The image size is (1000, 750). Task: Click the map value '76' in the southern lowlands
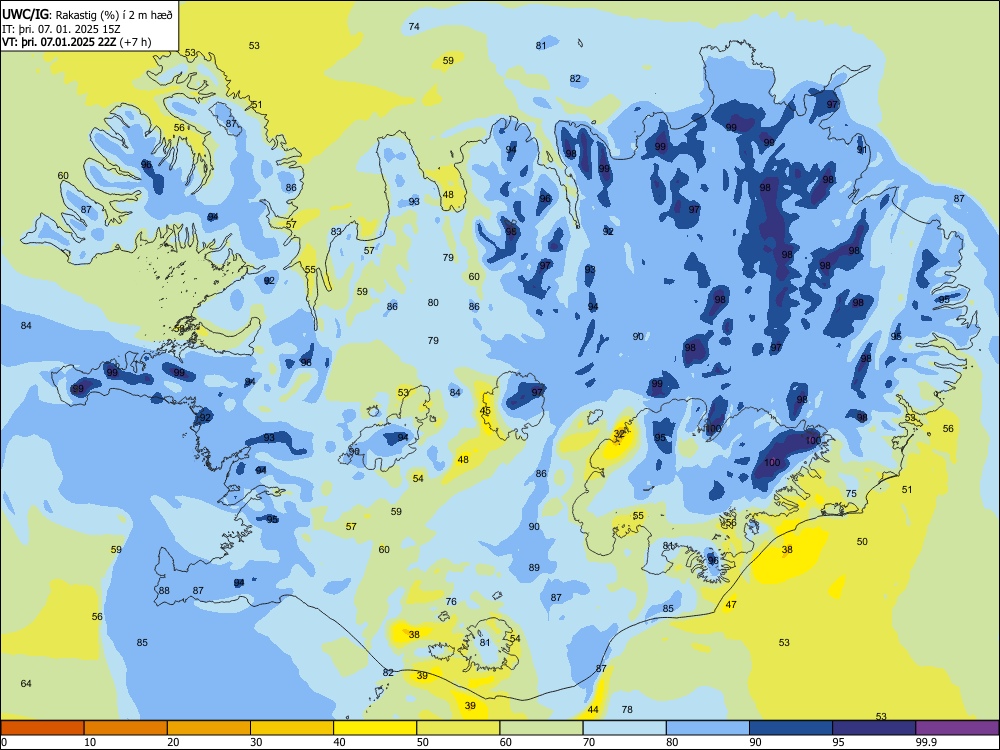click(x=451, y=601)
